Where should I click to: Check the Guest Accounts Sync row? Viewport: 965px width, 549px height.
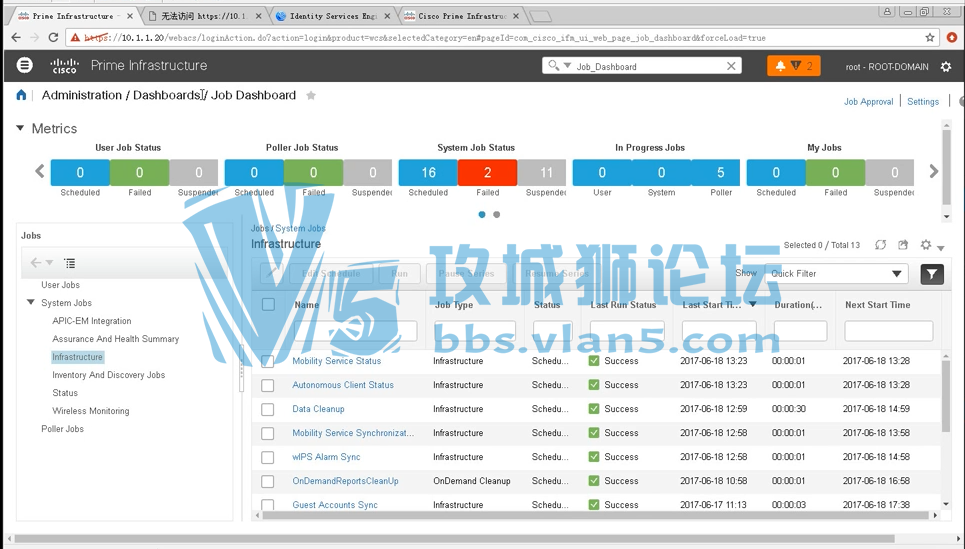click(x=268, y=505)
